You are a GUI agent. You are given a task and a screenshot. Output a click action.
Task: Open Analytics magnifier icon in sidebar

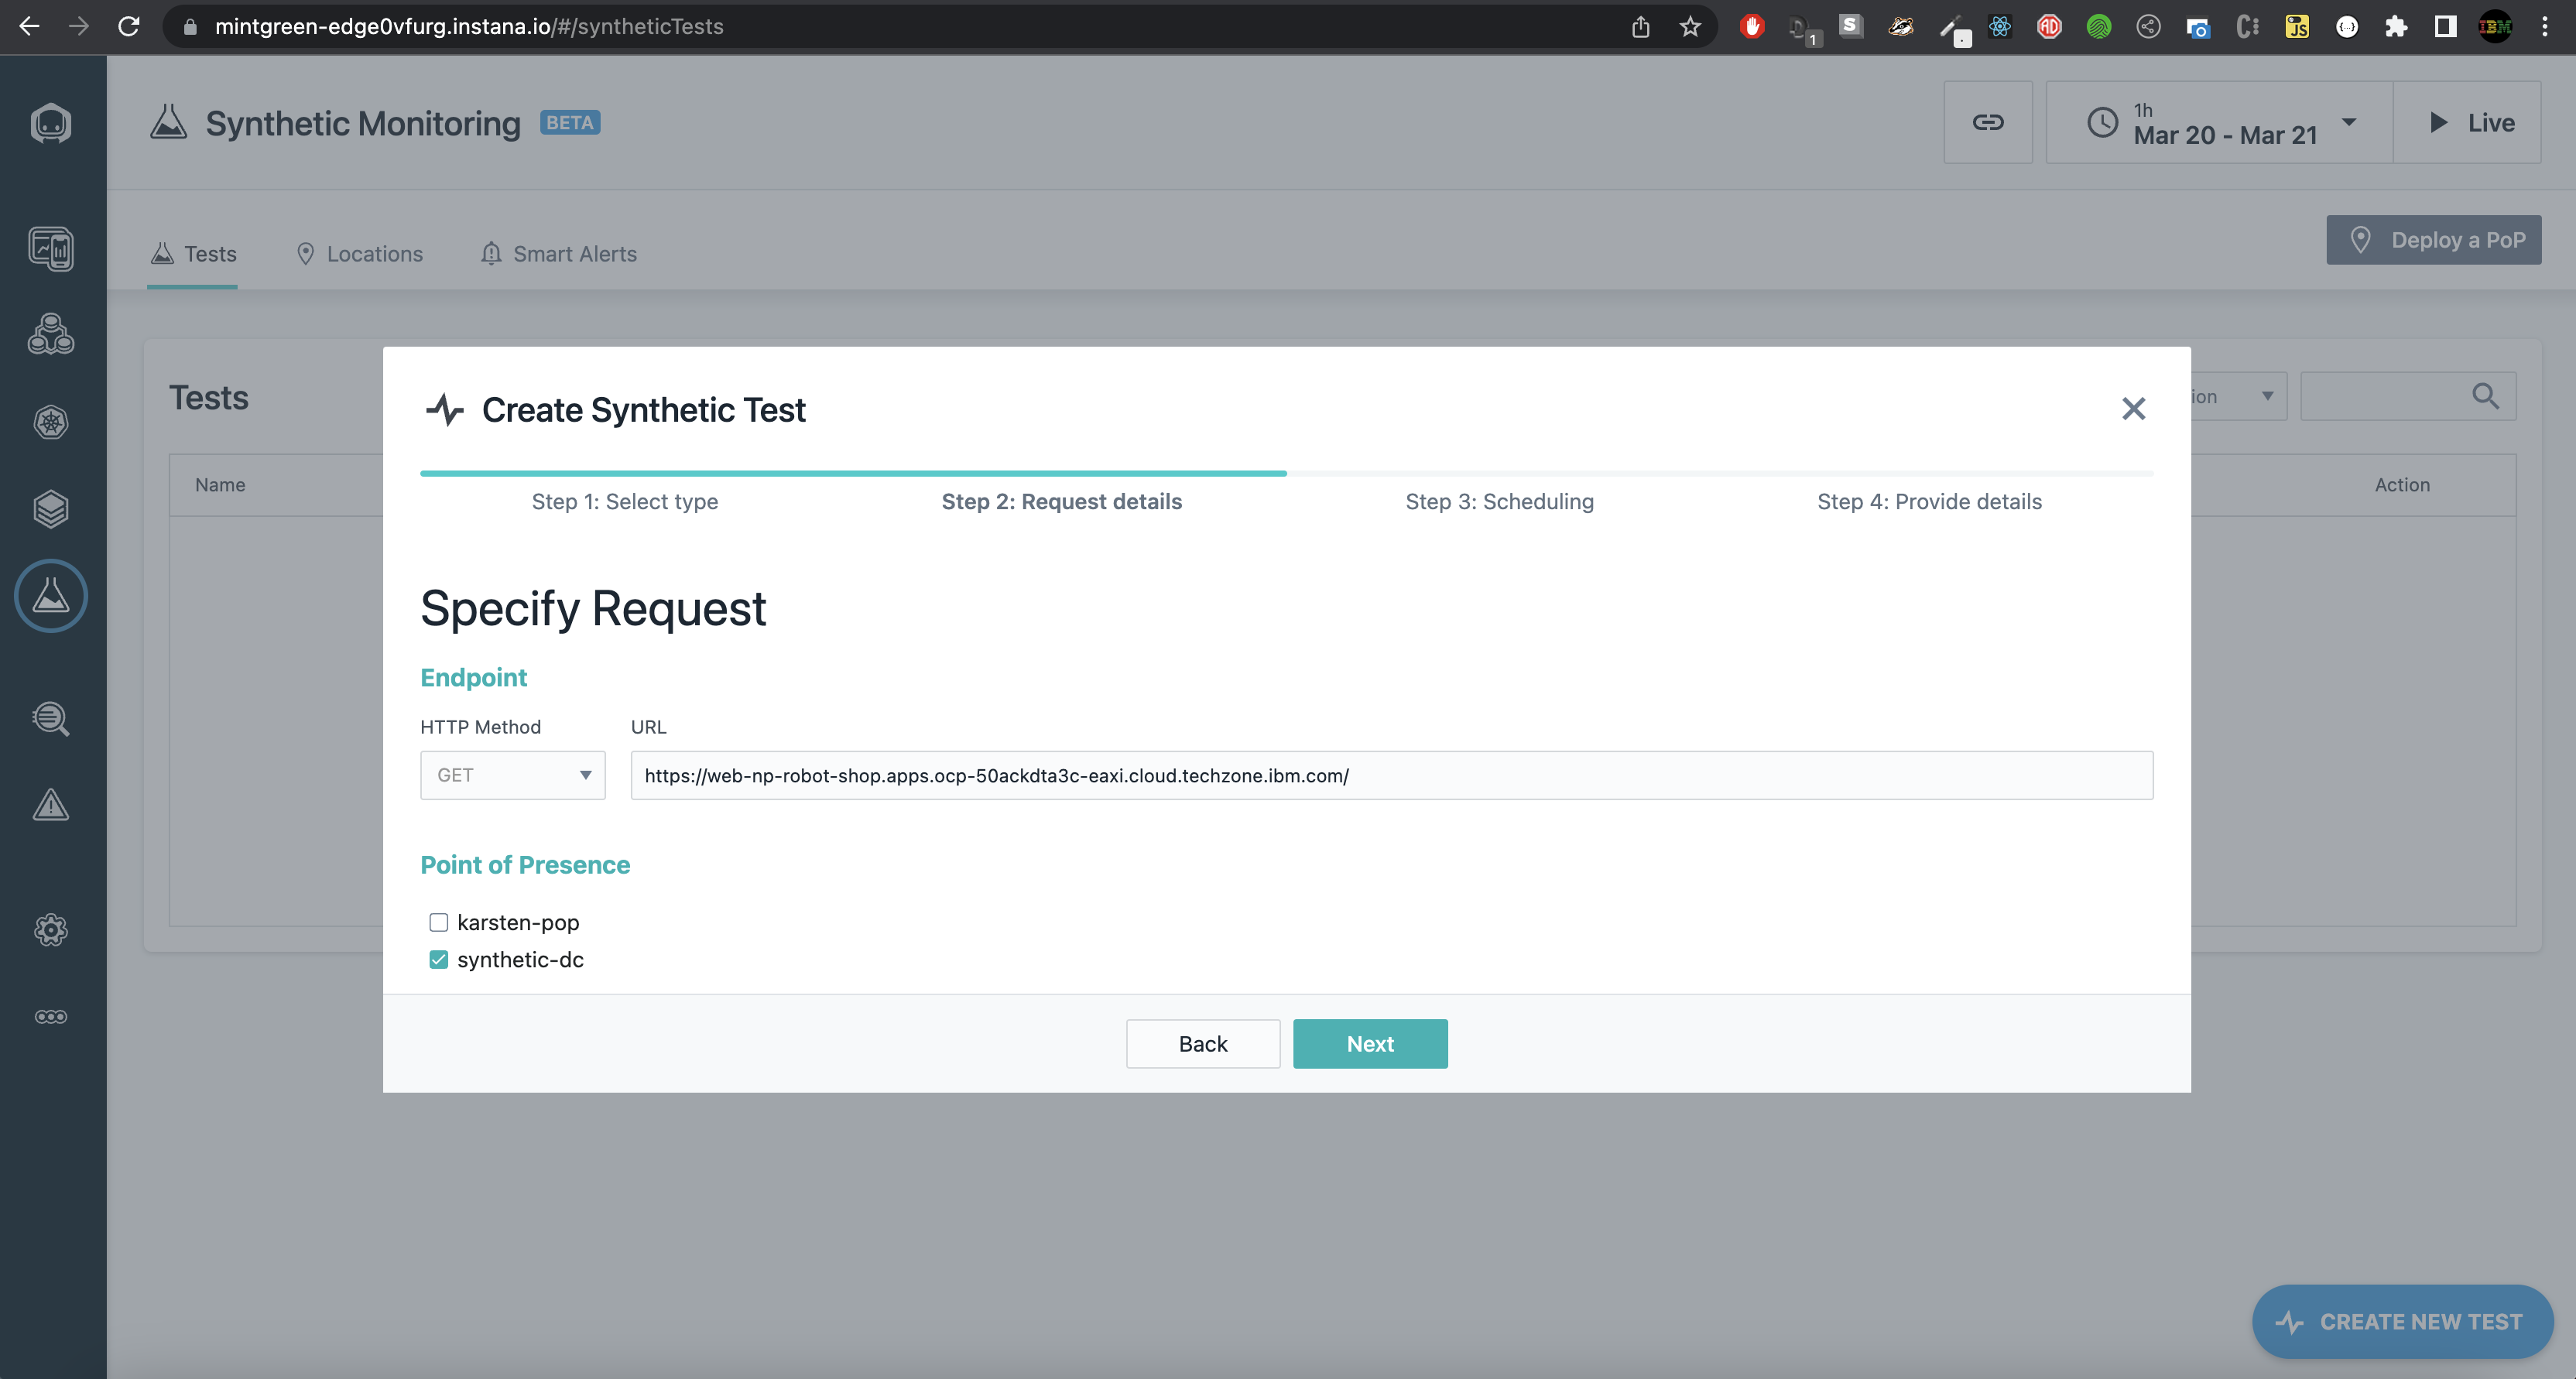click(51, 718)
